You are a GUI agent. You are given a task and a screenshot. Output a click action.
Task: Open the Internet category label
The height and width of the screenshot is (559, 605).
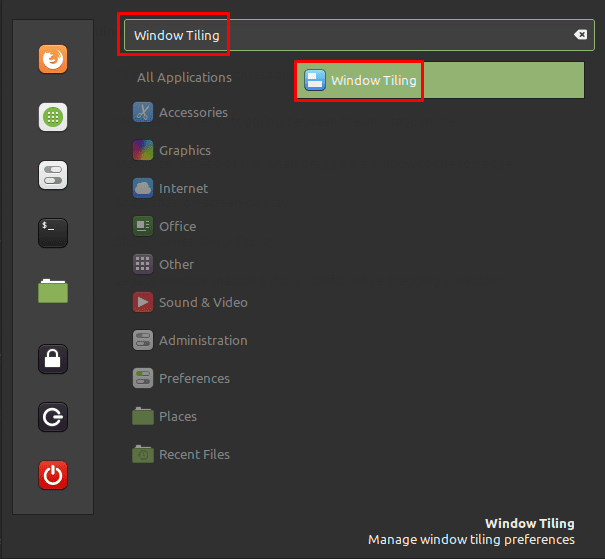183,189
